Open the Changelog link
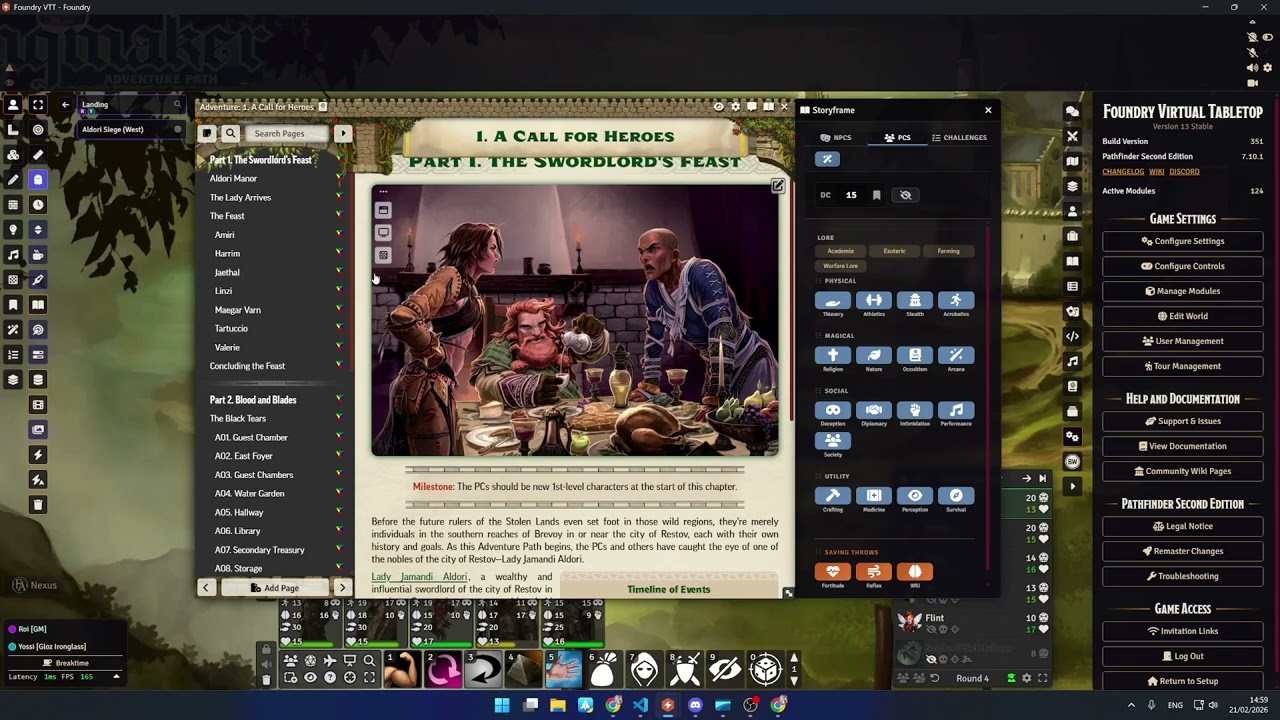 click(x=1123, y=172)
